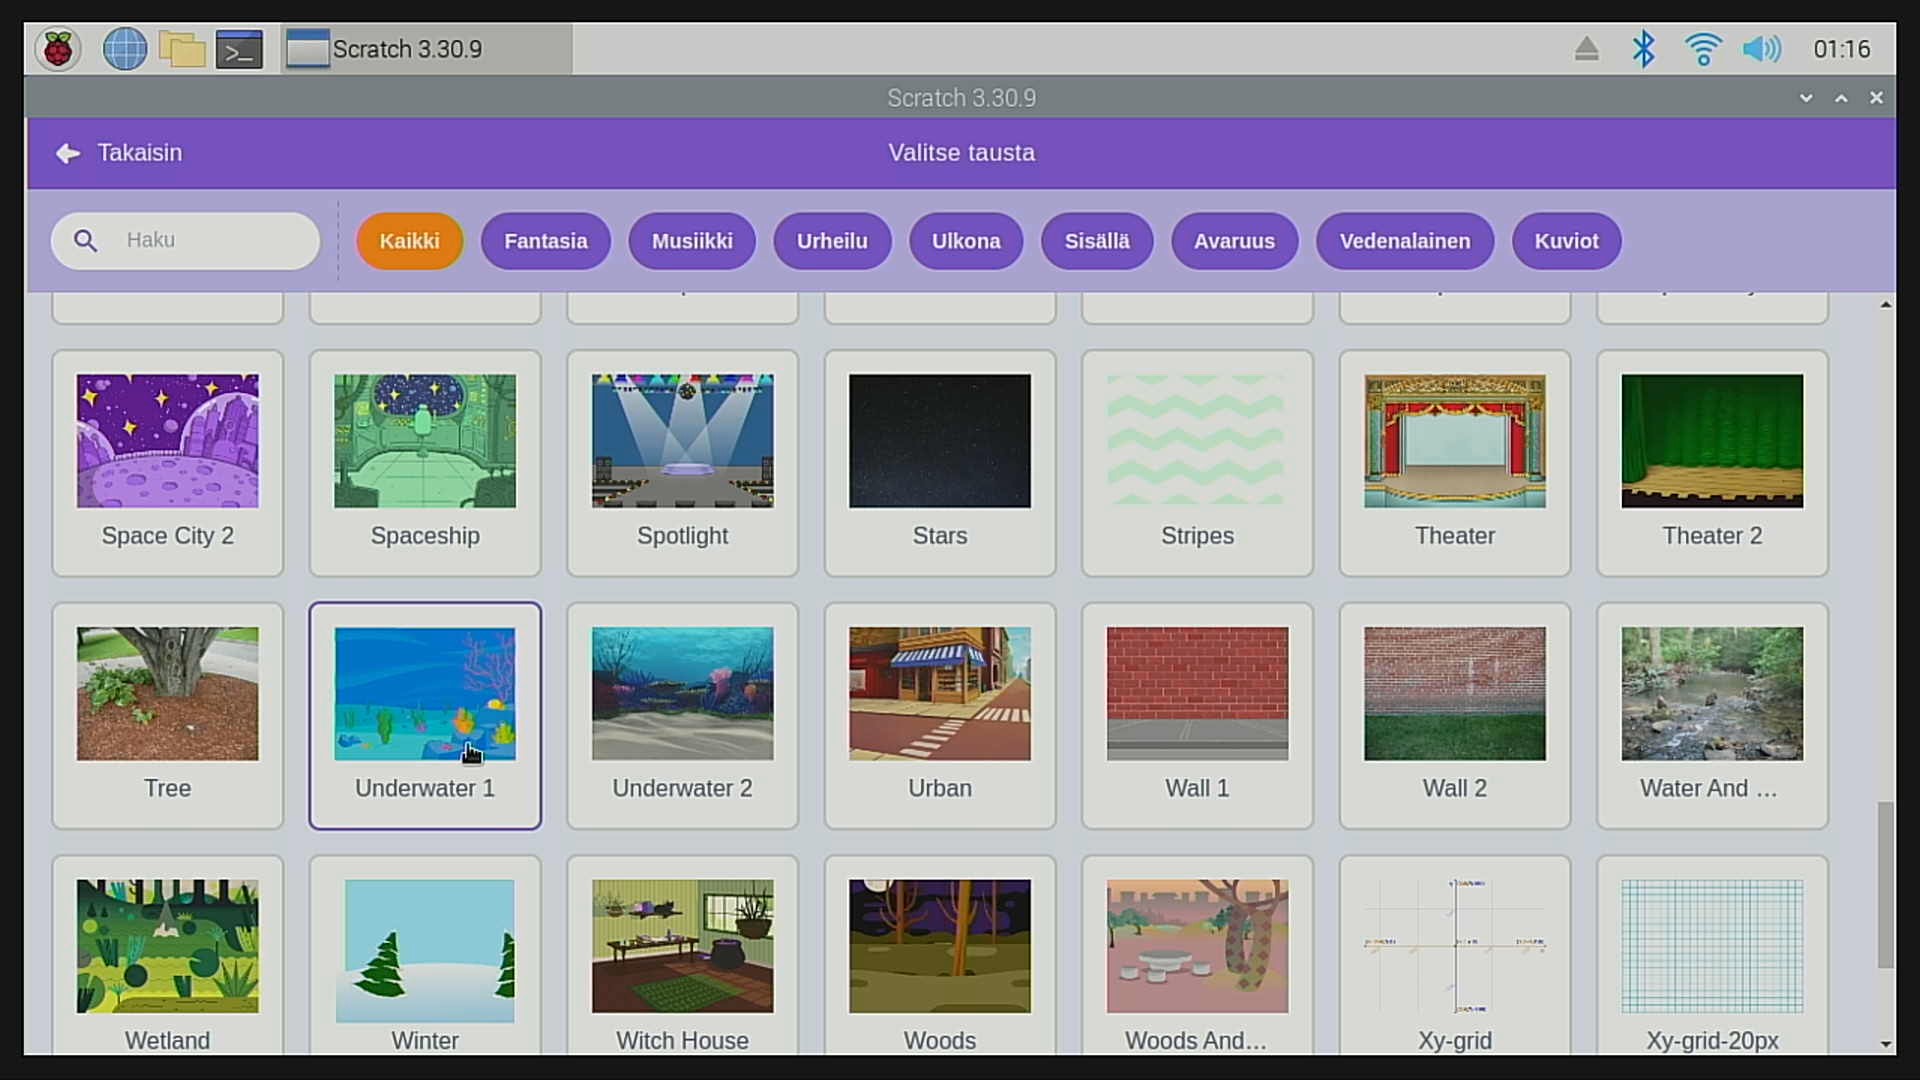Close the Scratch window
The height and width of the screenshot is (1080, 1920).
pyautogui.click(x=1876, y=98)
